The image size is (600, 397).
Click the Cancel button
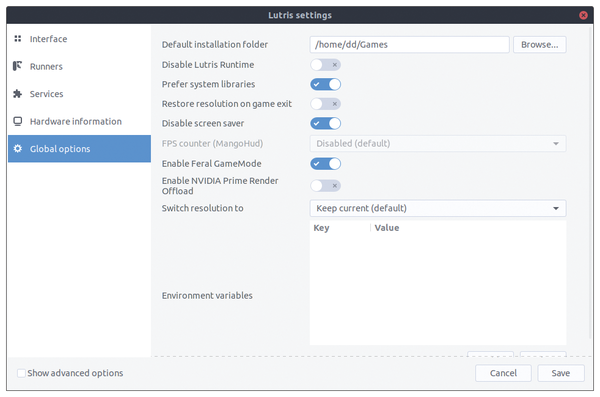(503, 373)
